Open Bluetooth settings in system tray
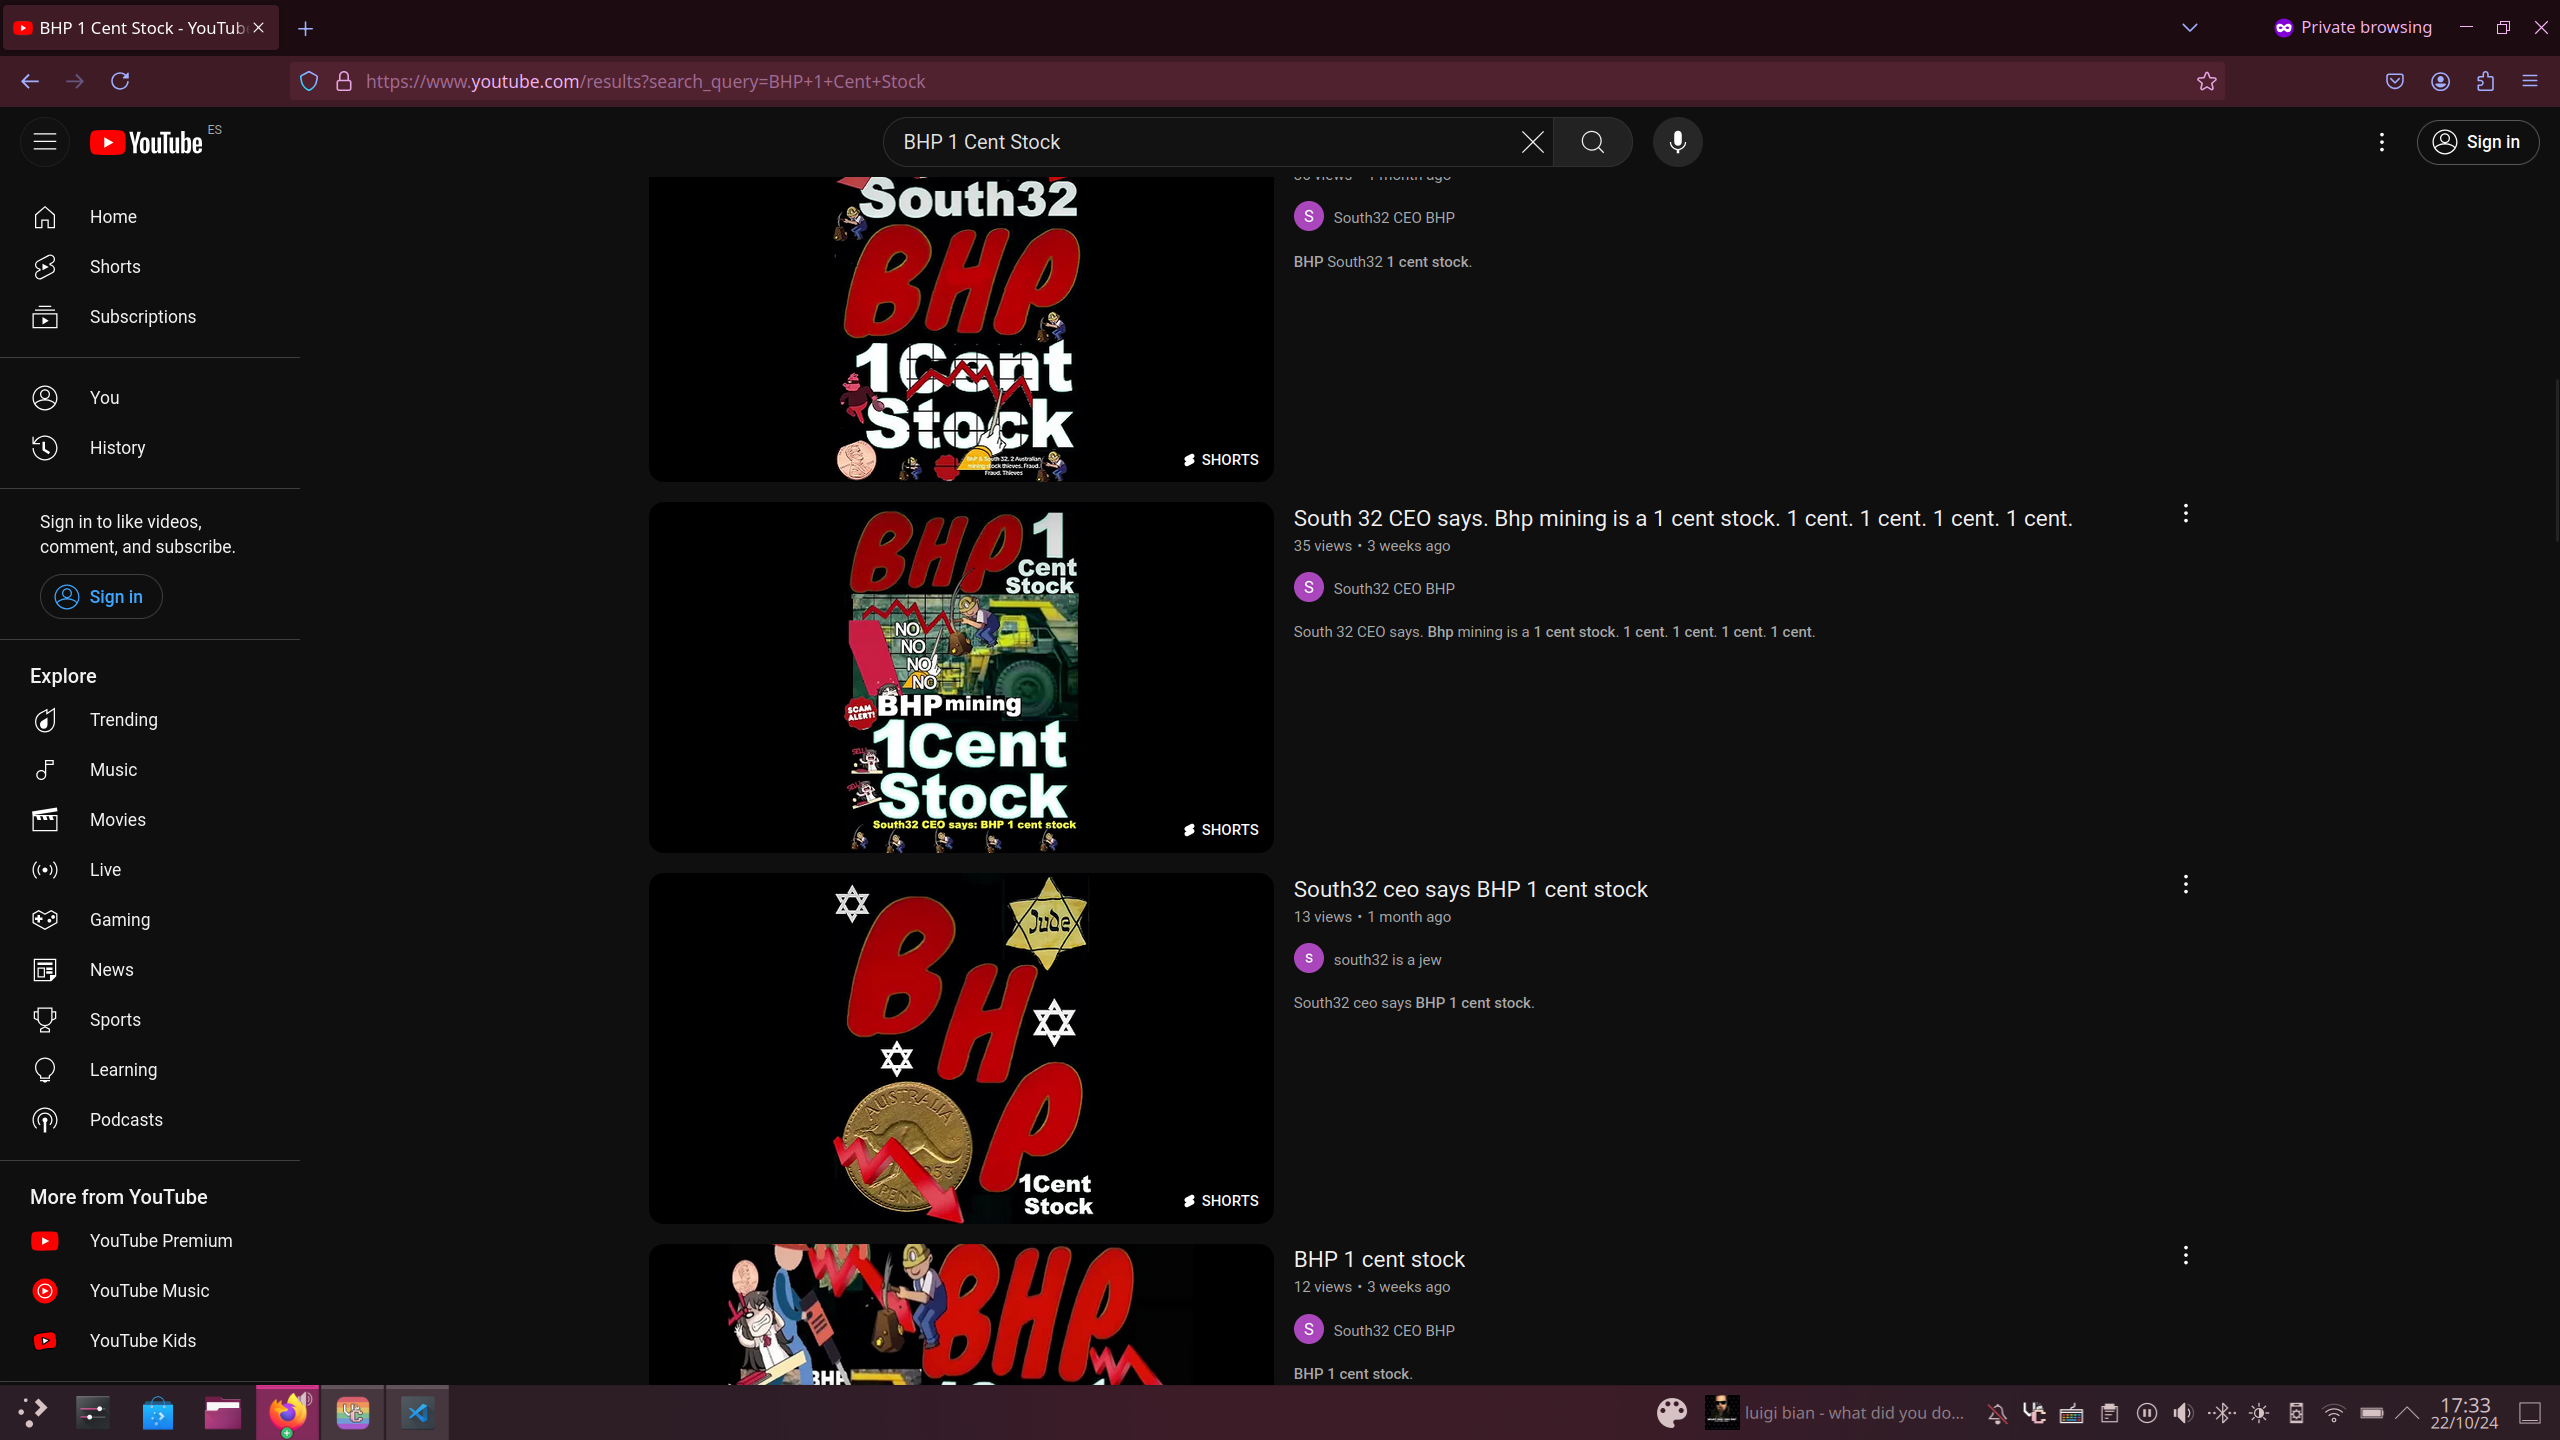Screen dimensions: 2560x1440 tap(2221, 1413)
